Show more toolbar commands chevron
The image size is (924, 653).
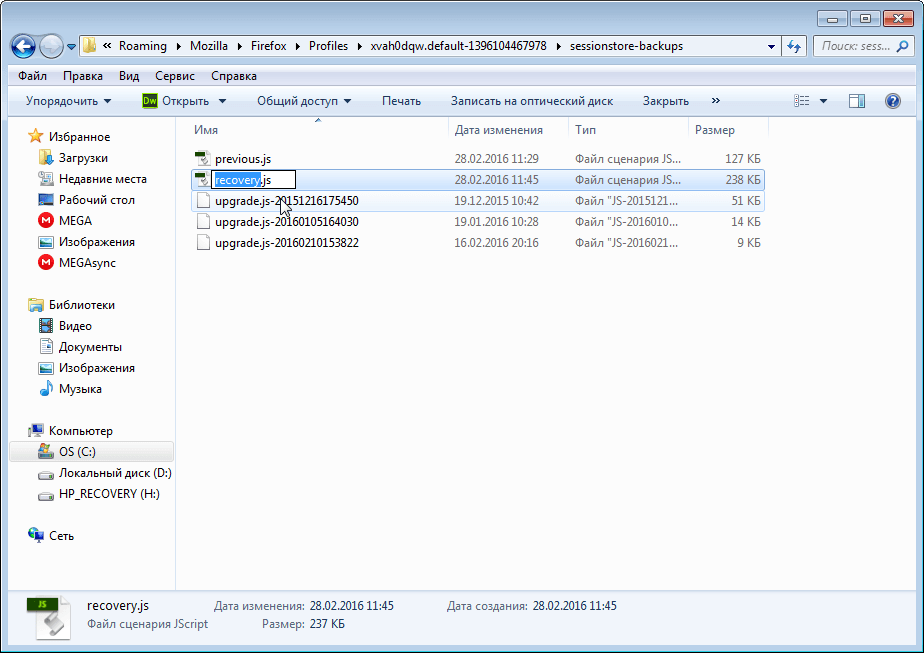715,101
